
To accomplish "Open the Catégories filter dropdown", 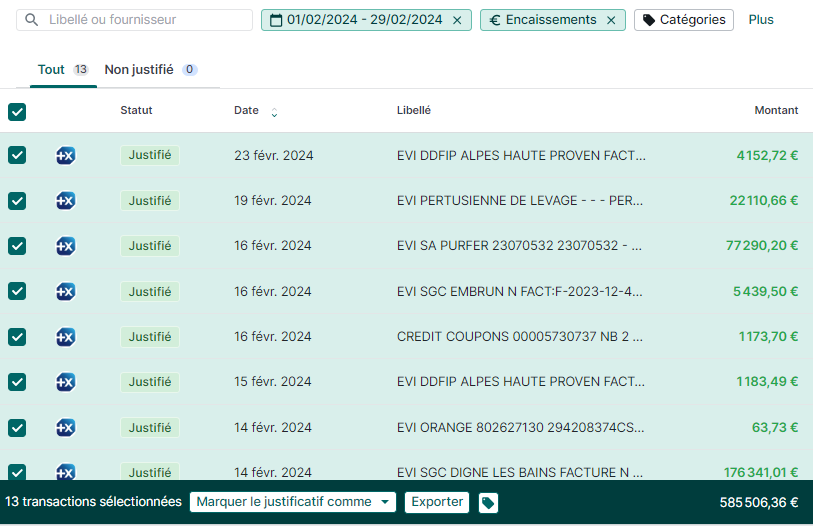I will tap(683, 20).
